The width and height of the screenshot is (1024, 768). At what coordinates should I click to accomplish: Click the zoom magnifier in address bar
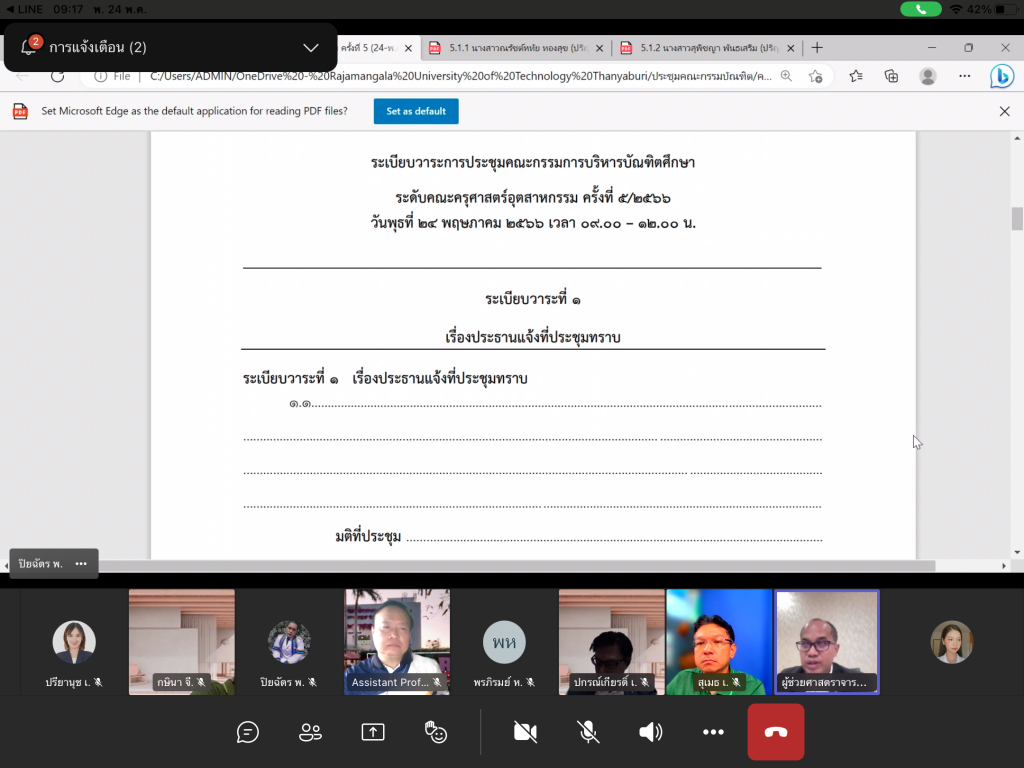point(786,76)
